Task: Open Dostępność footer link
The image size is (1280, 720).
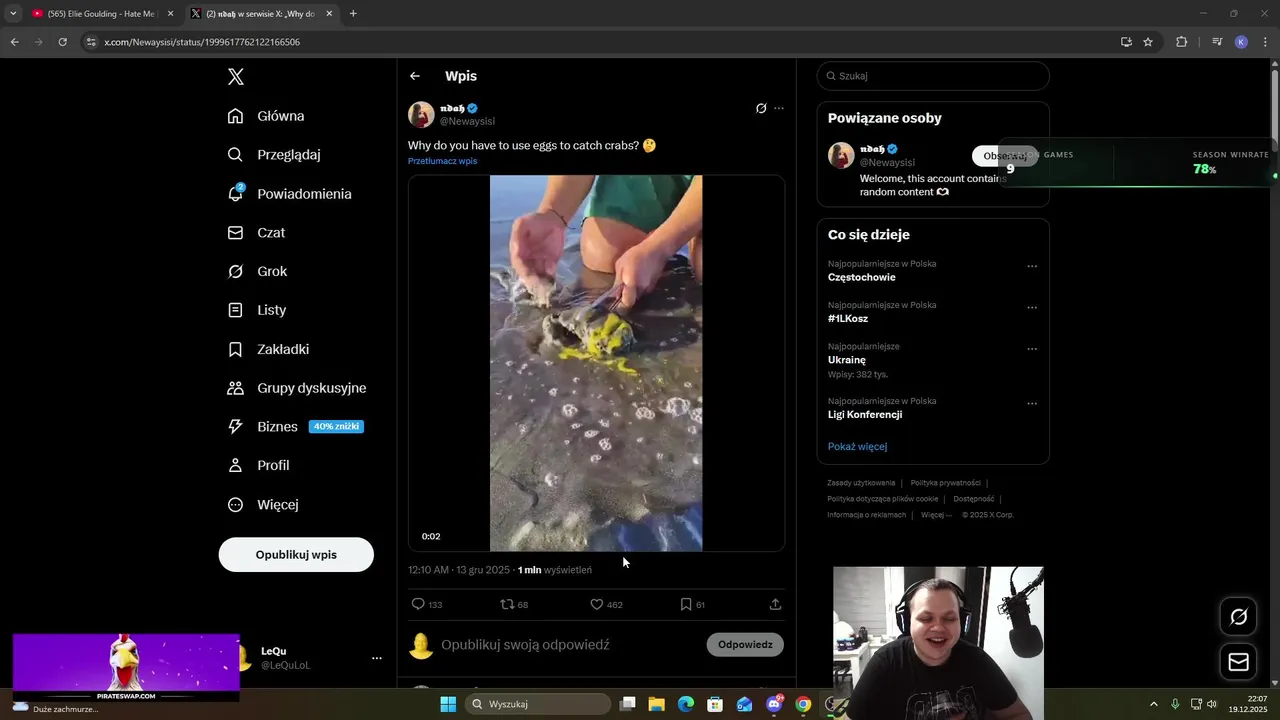Action: tap(974, 499)
